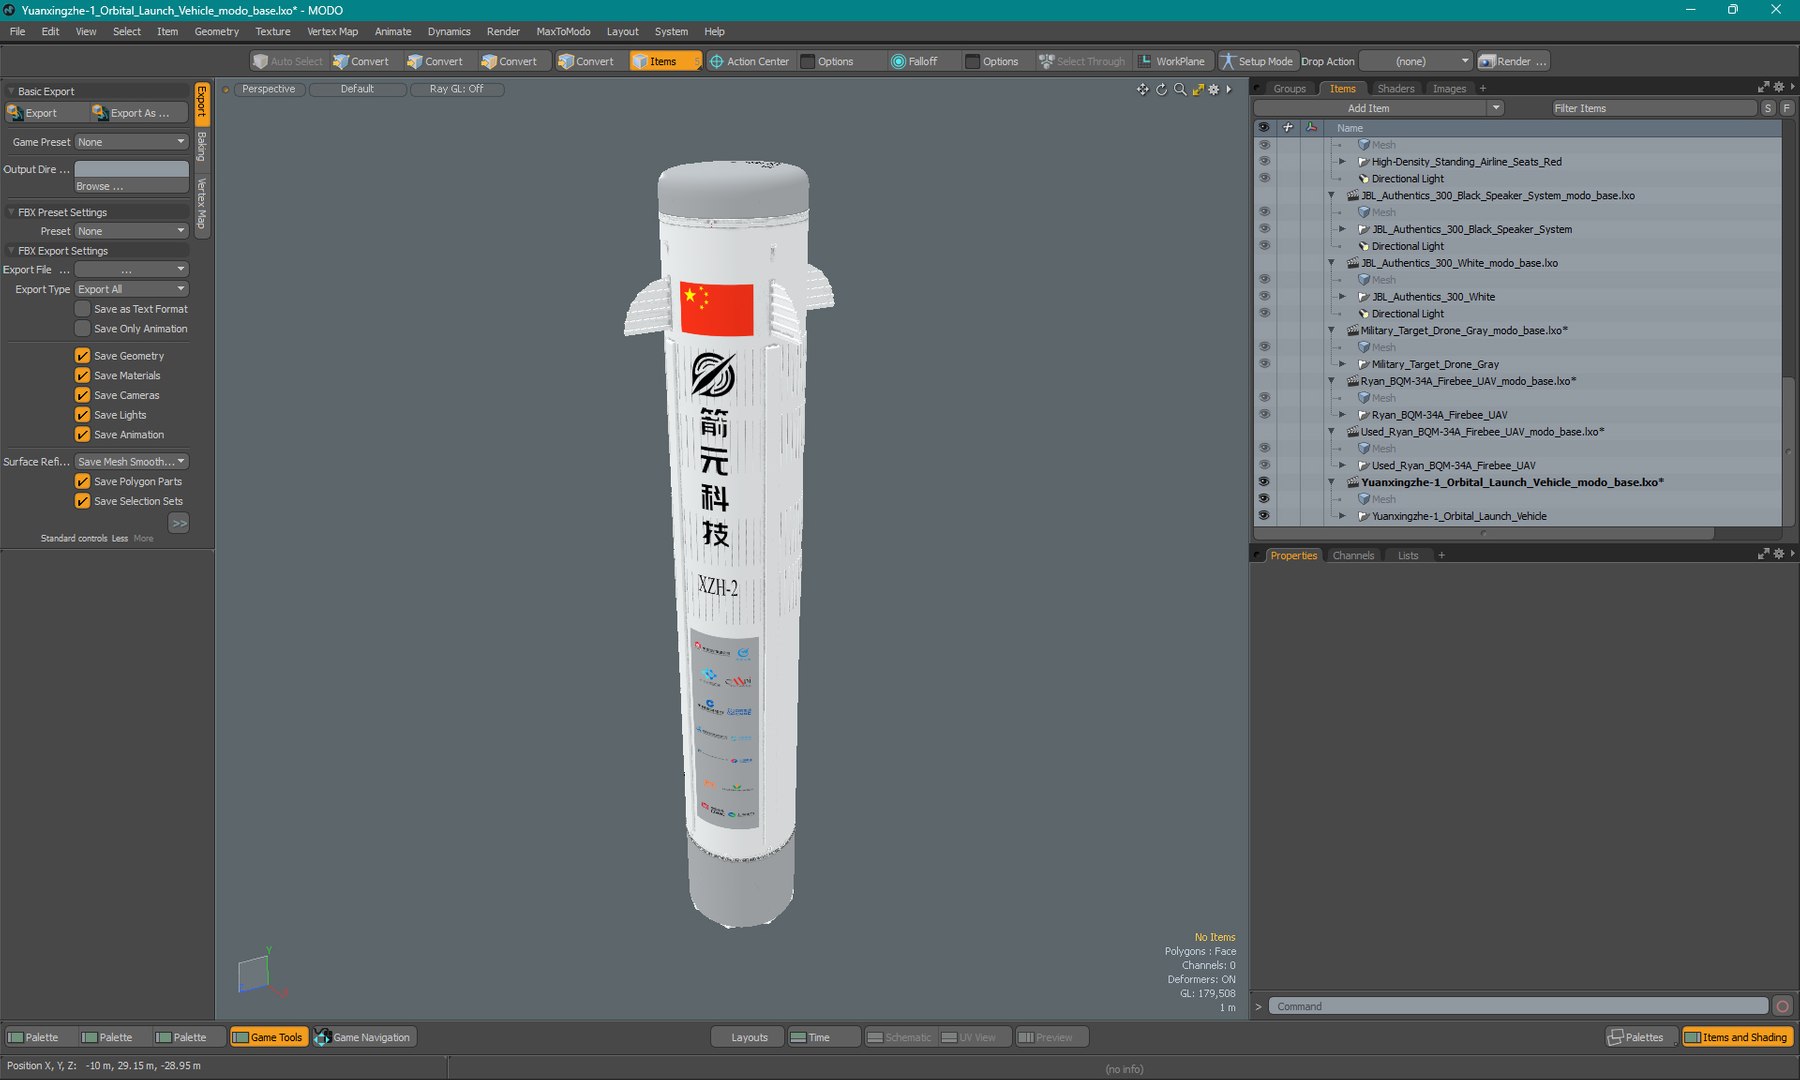Open the Texture menu
Viewport: 1800px width, 1080px height.
click(272, 31)
